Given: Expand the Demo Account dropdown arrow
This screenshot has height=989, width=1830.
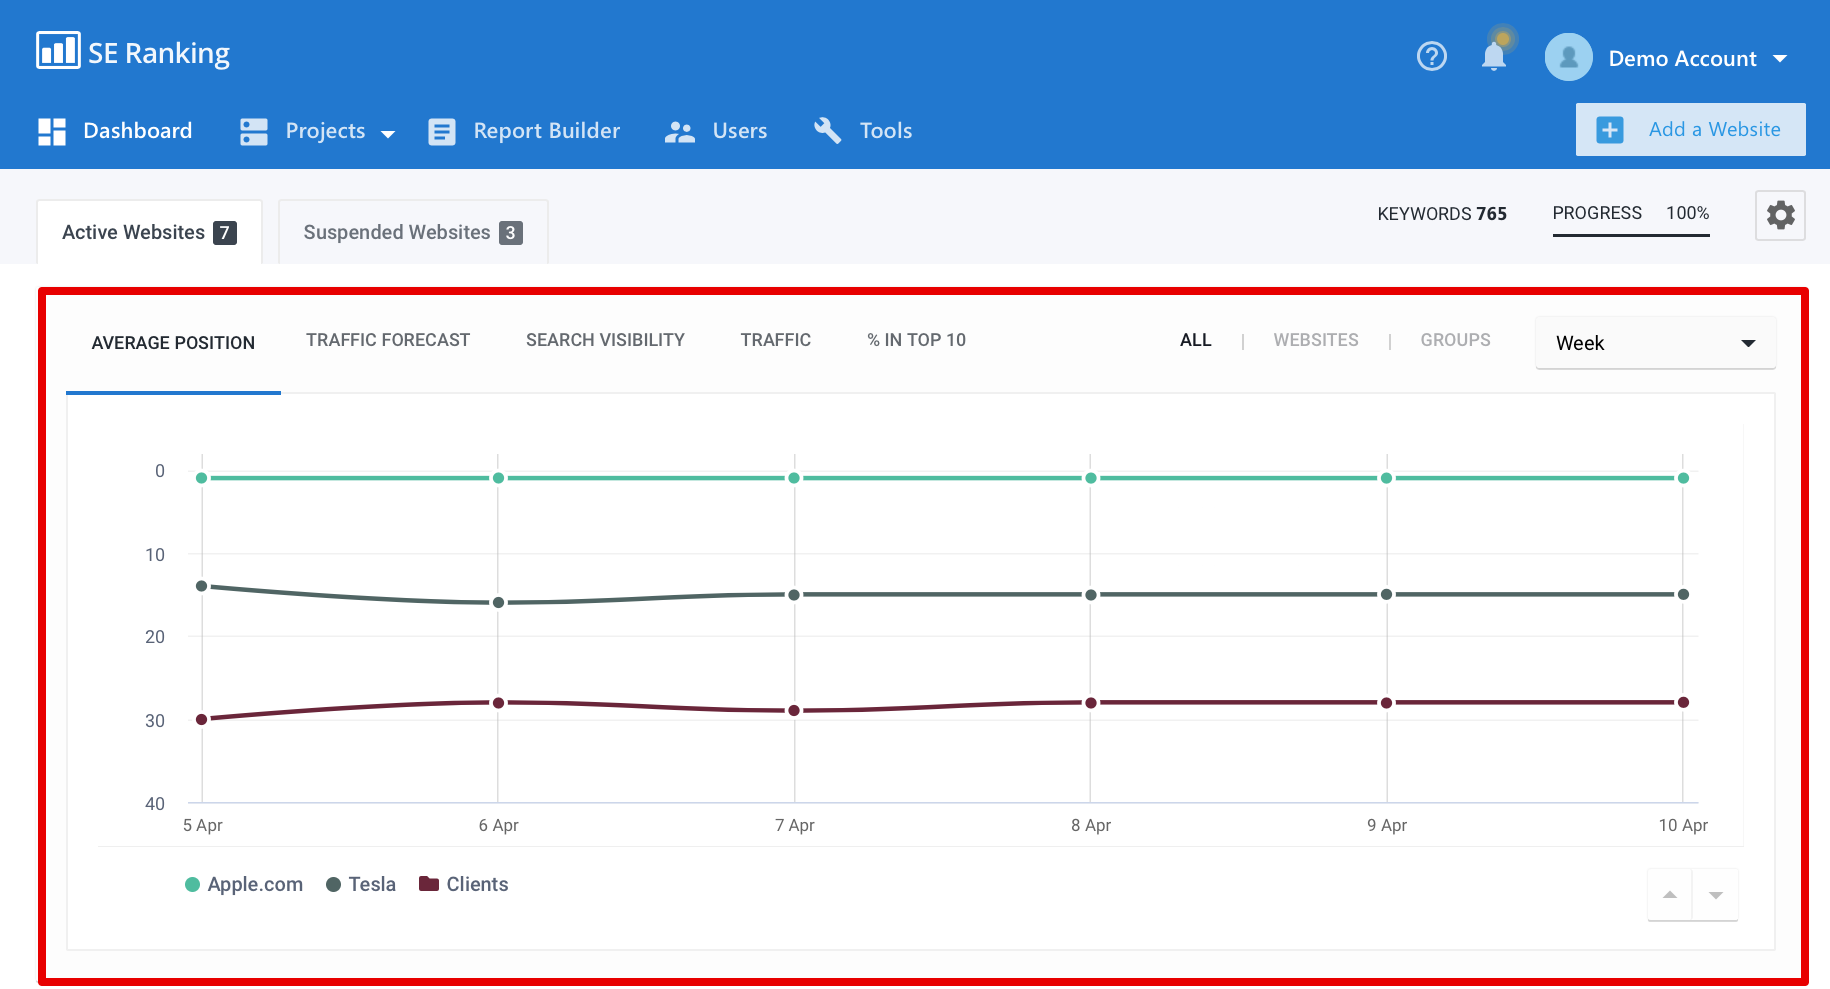Looking at the screenshot, I should (1780, 59).
